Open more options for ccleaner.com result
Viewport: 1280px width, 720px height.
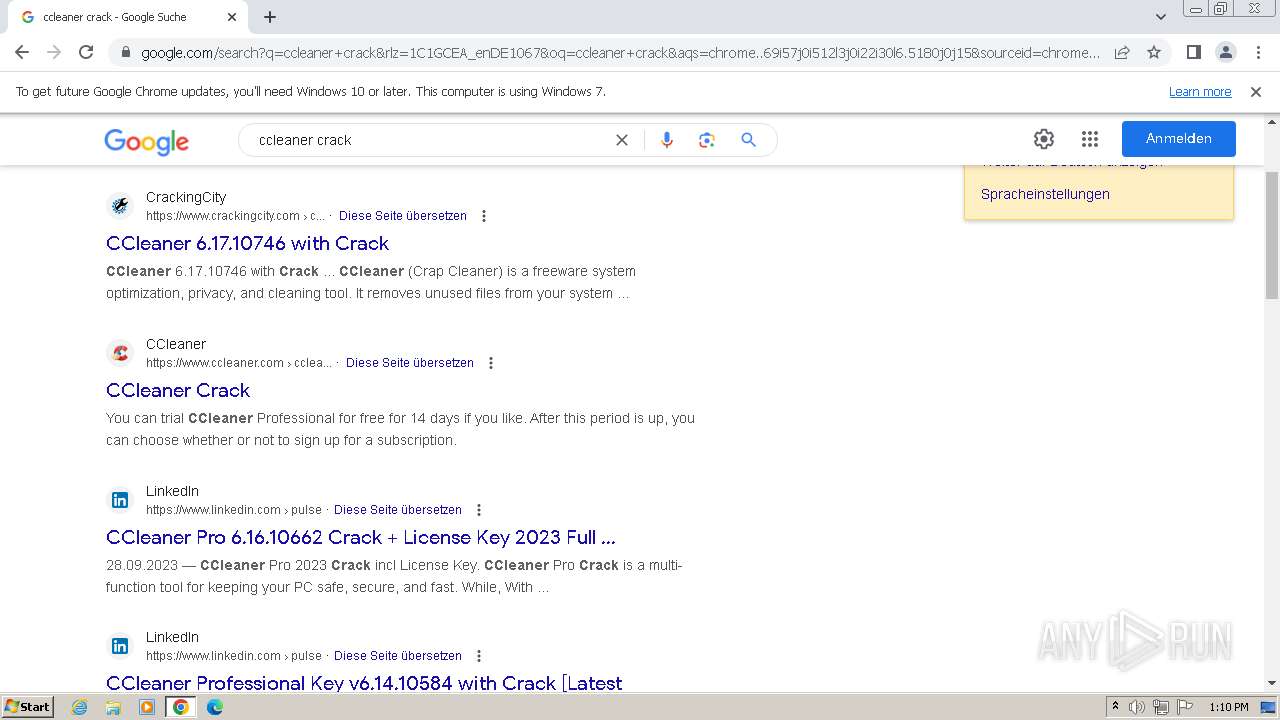coord(491,363)
